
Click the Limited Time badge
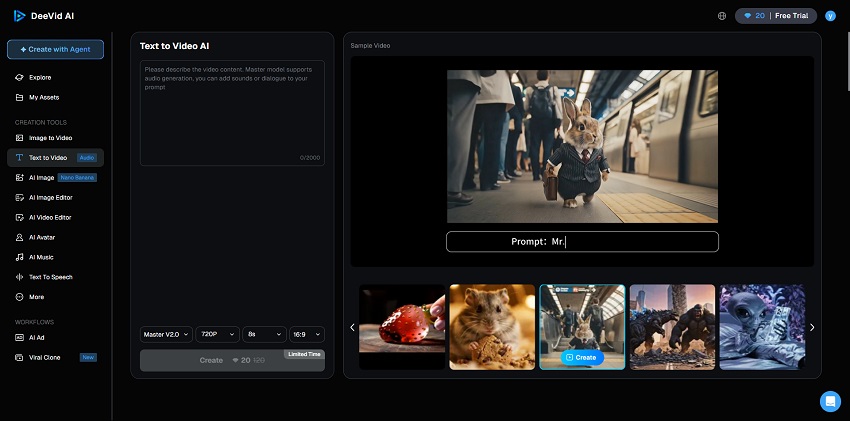[304, 354]
